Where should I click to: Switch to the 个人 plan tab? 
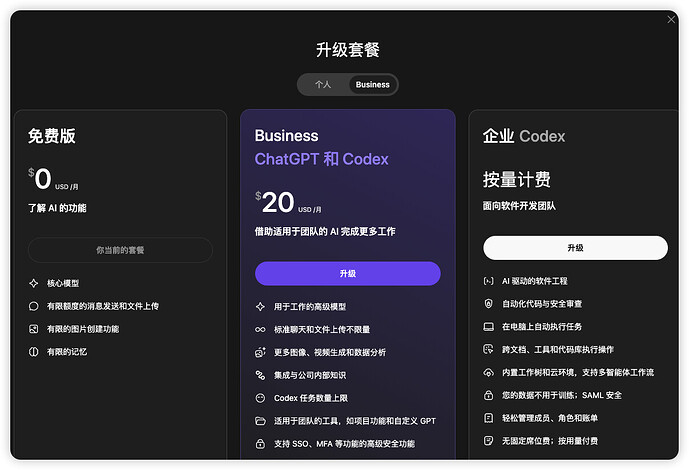click(323, 84)
